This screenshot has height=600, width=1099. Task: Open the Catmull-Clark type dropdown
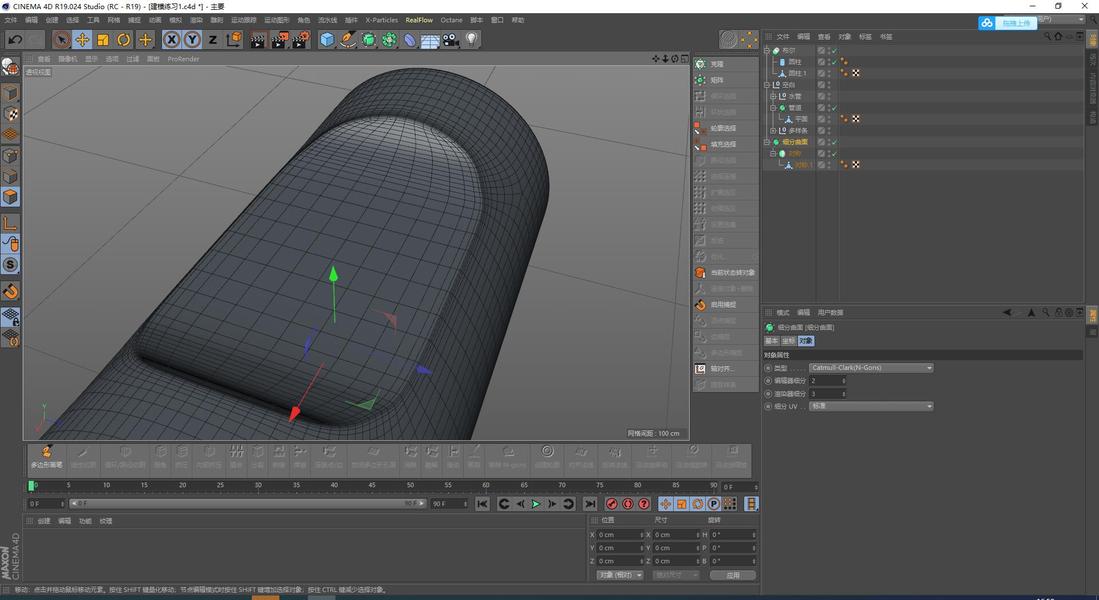pyautogui.click(x=870, y=368)
